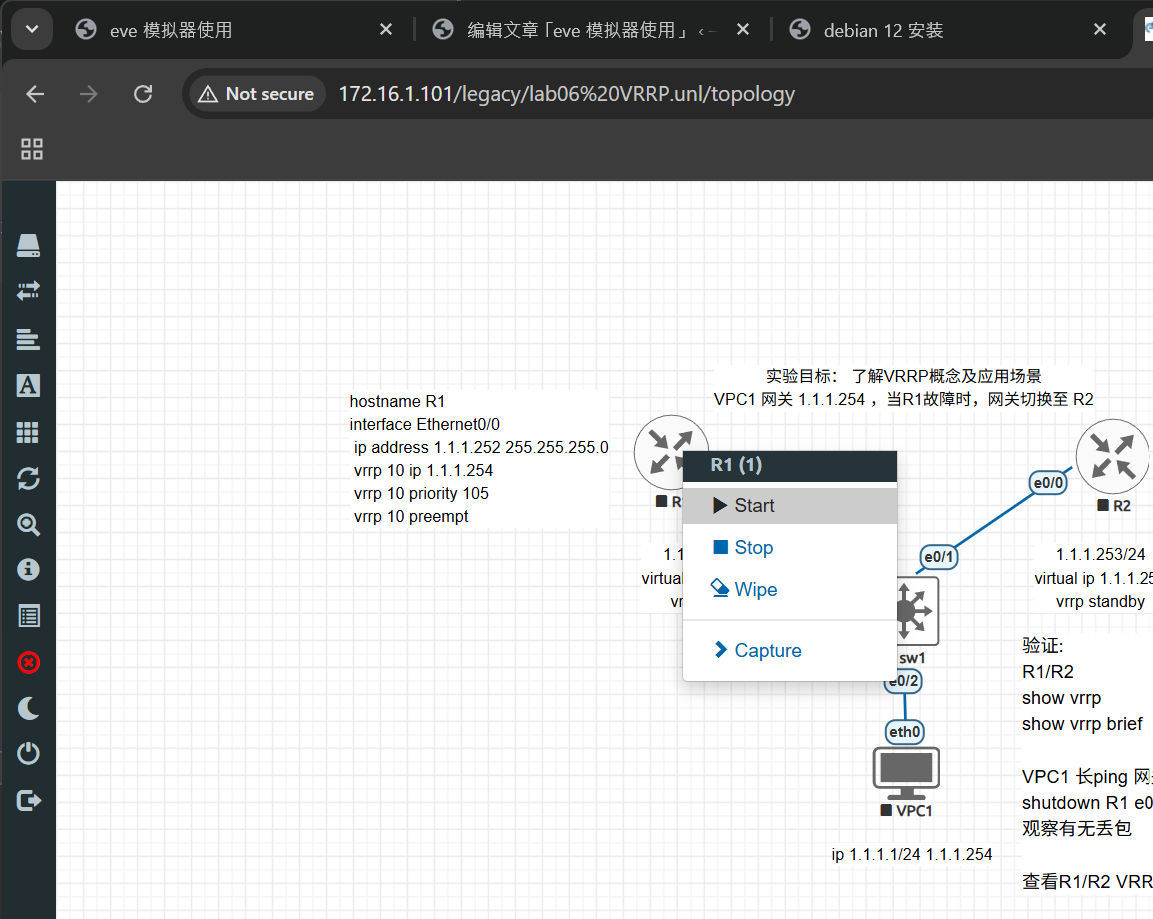
Task: Open the status info sidebar icon
Action: coord(28,569)
